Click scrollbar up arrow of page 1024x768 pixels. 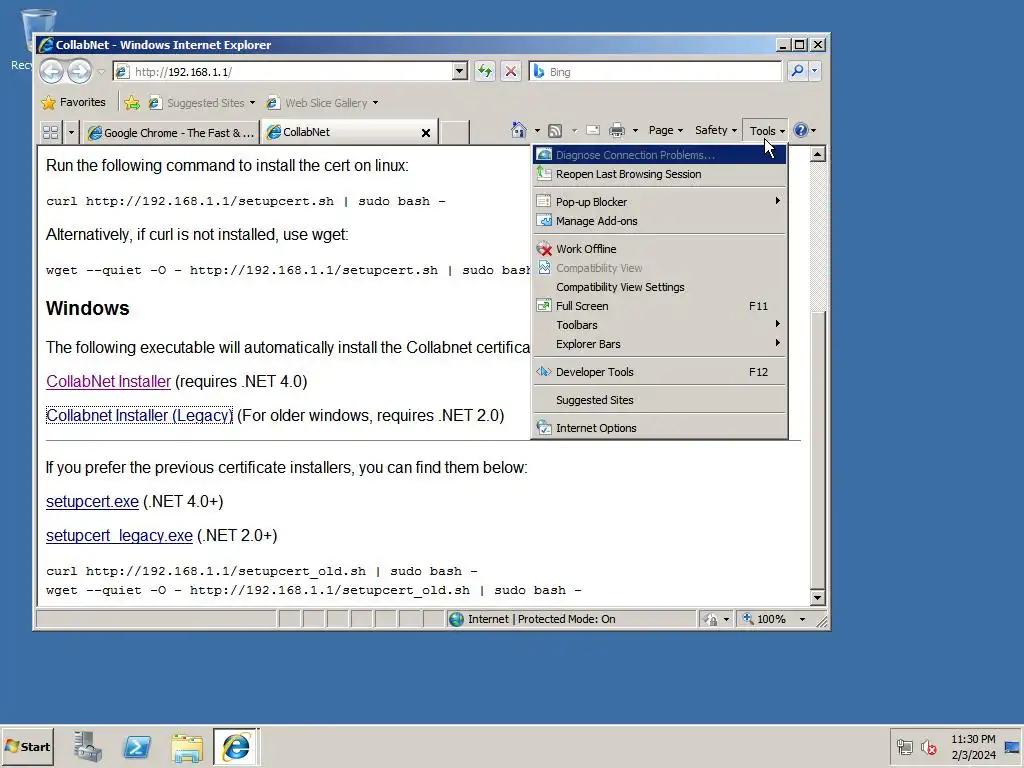coord(817,154)
